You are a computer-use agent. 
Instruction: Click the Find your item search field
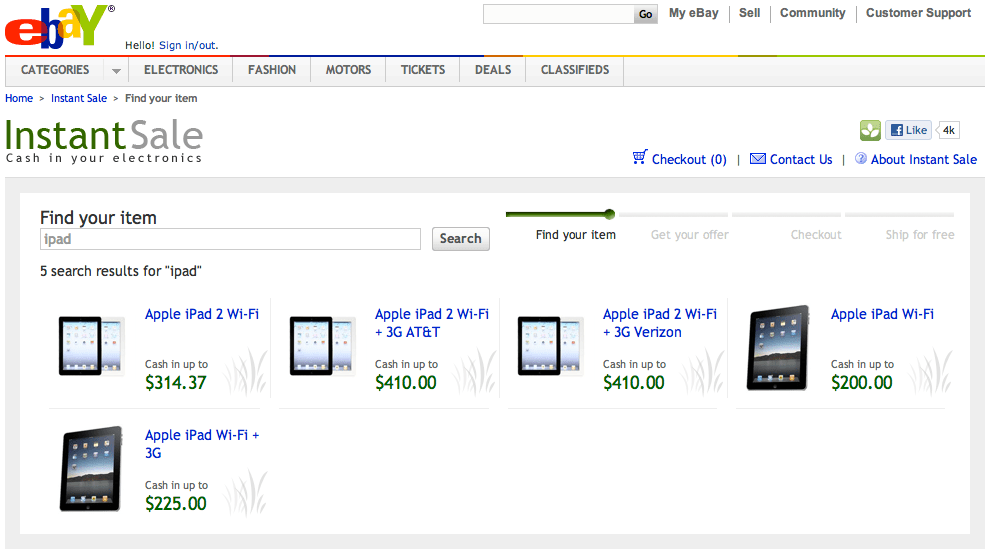(x=230, y=239)
